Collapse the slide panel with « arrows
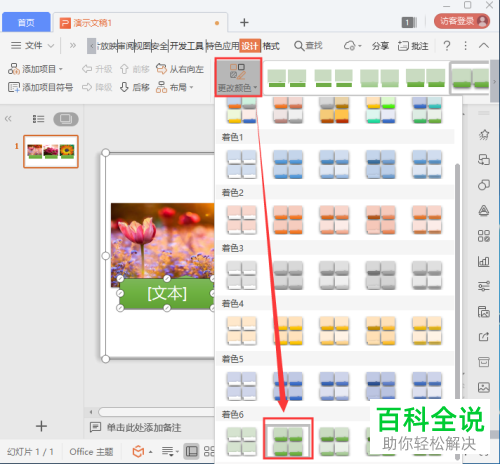This screenshot has height=464, width=500. (x=8, y=119)
